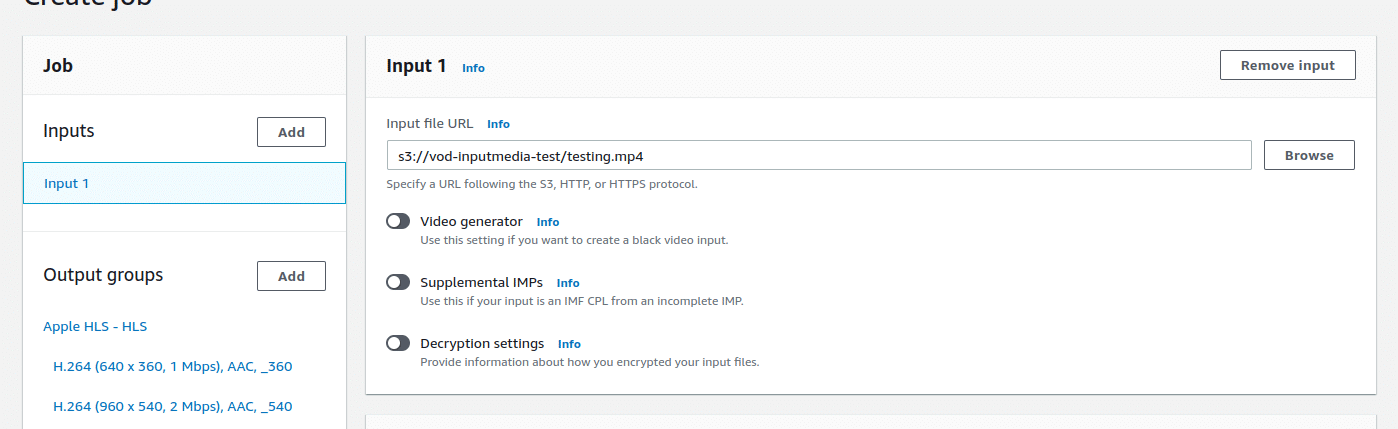
Task: Select the H.264 960 x 540 _540 output
Action: coord(172,407)
